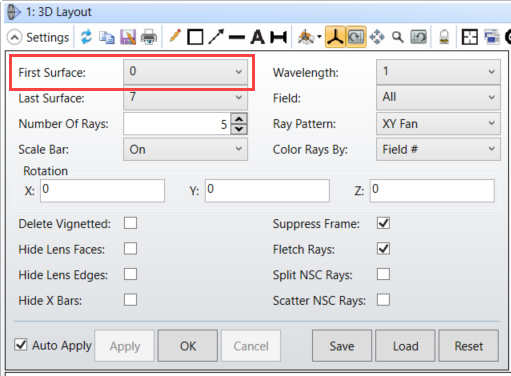The width and height of the screenshot is (511, 376).
Task: Select the arrow drawing tool
Action: 216,37
